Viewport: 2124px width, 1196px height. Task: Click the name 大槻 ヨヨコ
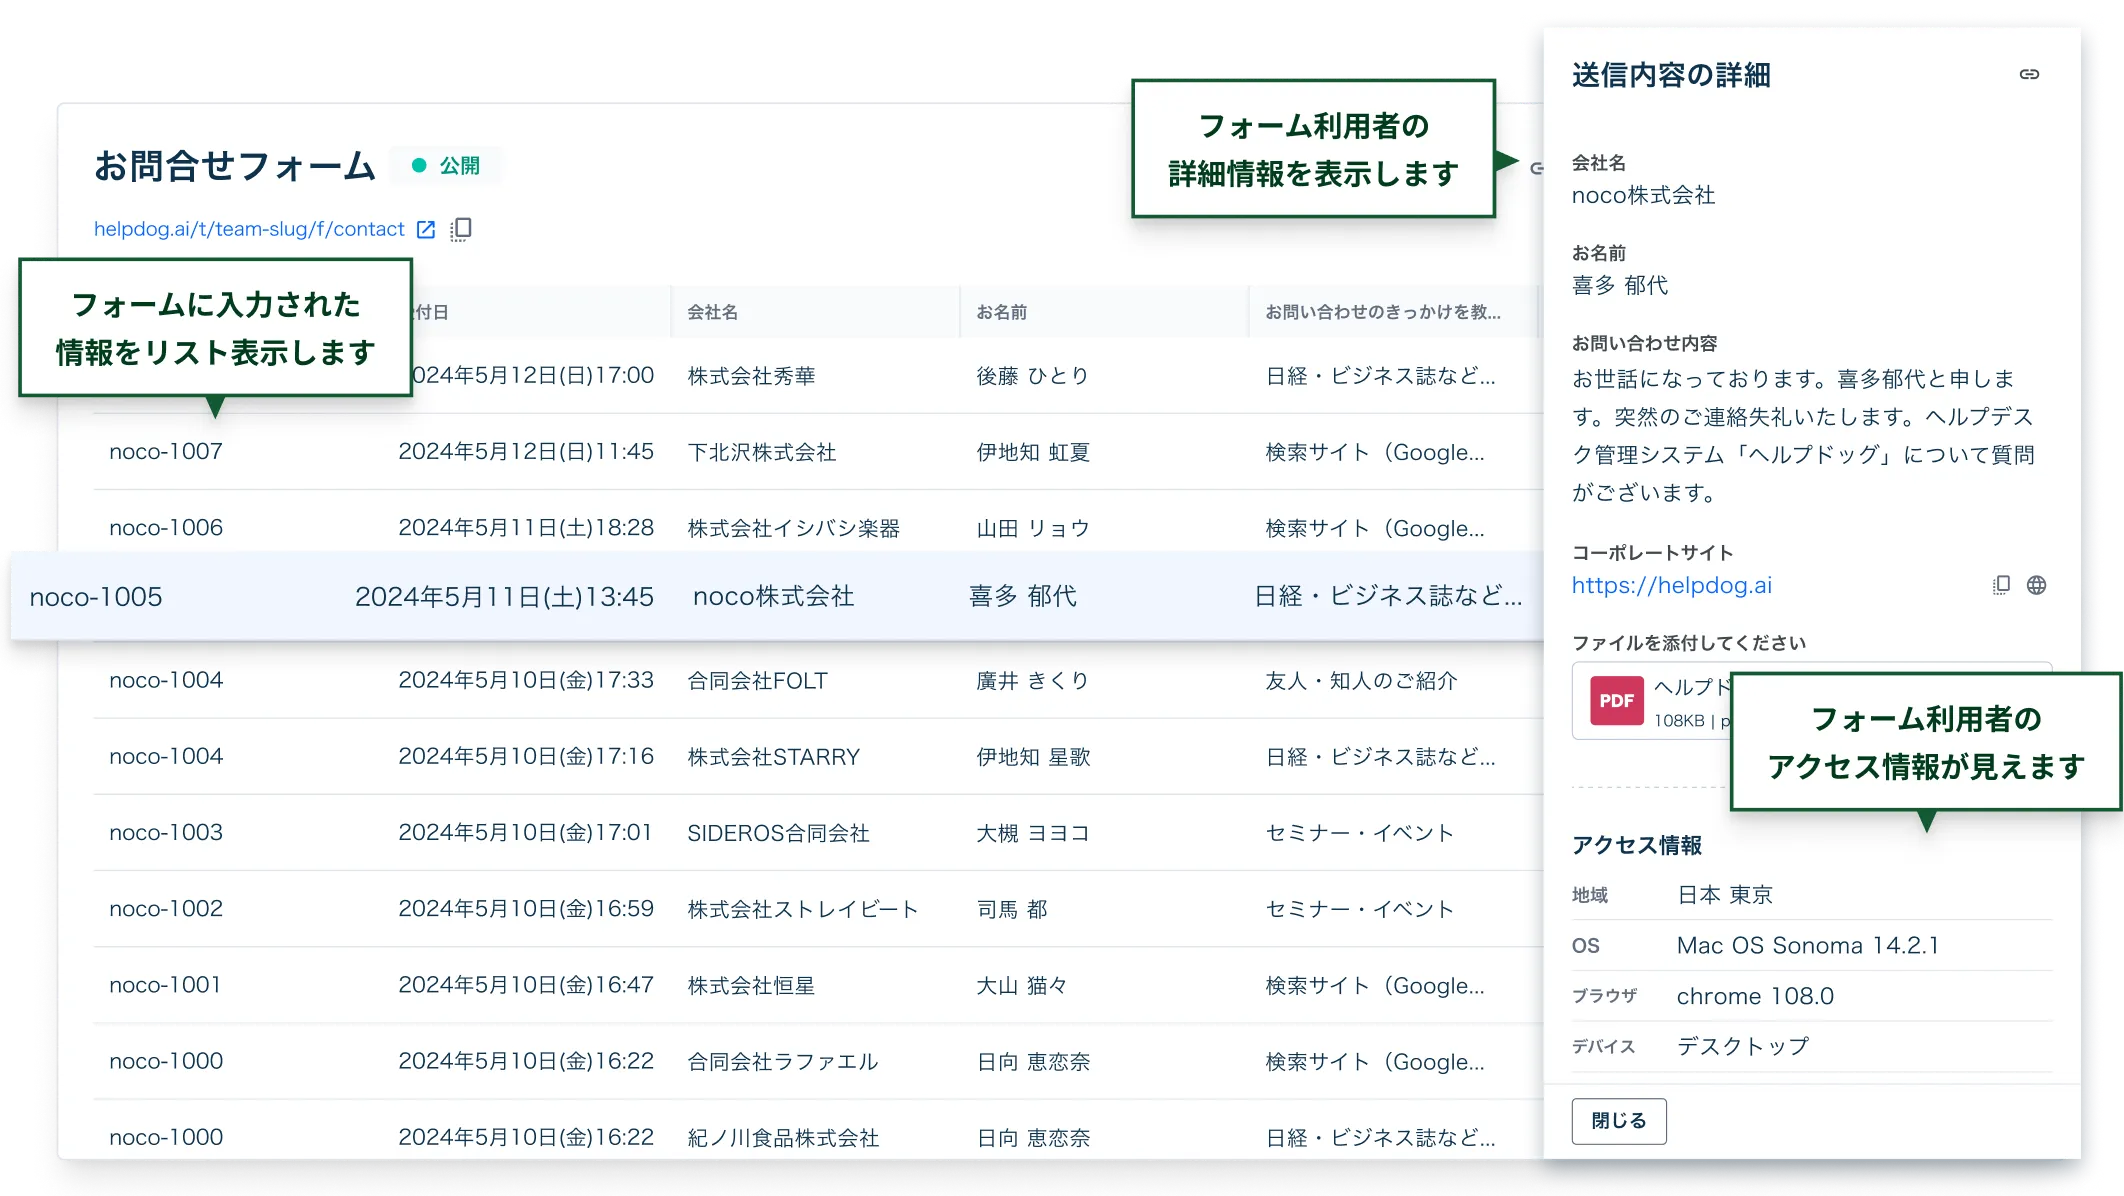(1033, 833)
